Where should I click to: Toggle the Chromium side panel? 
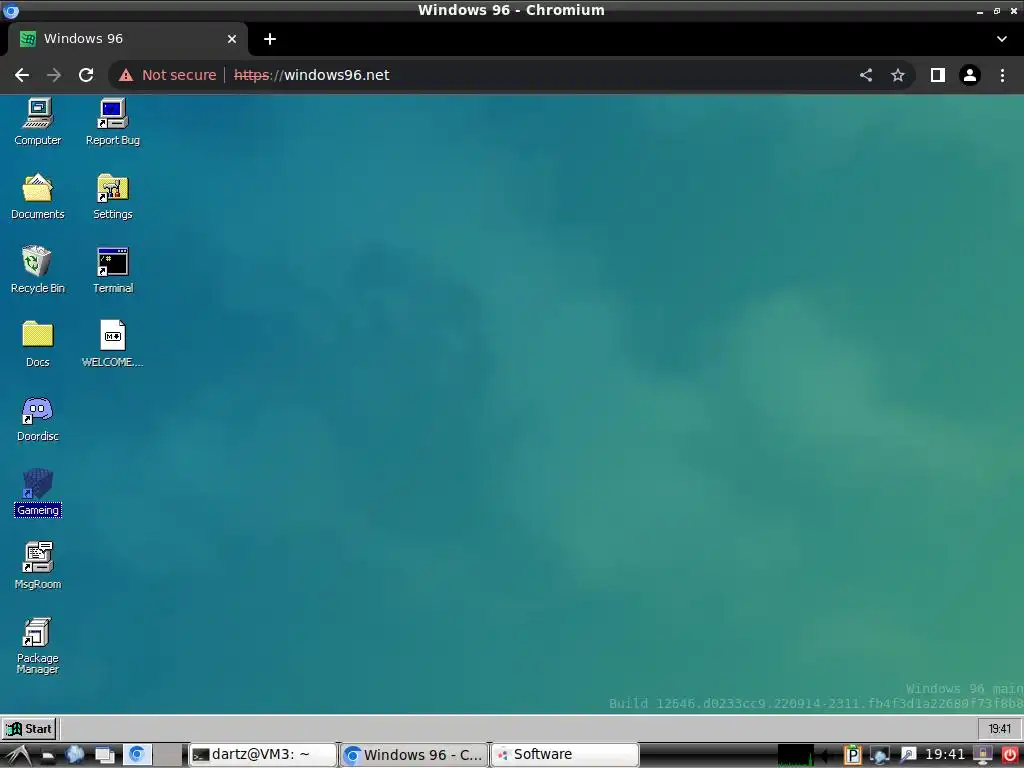coord(938,75)
